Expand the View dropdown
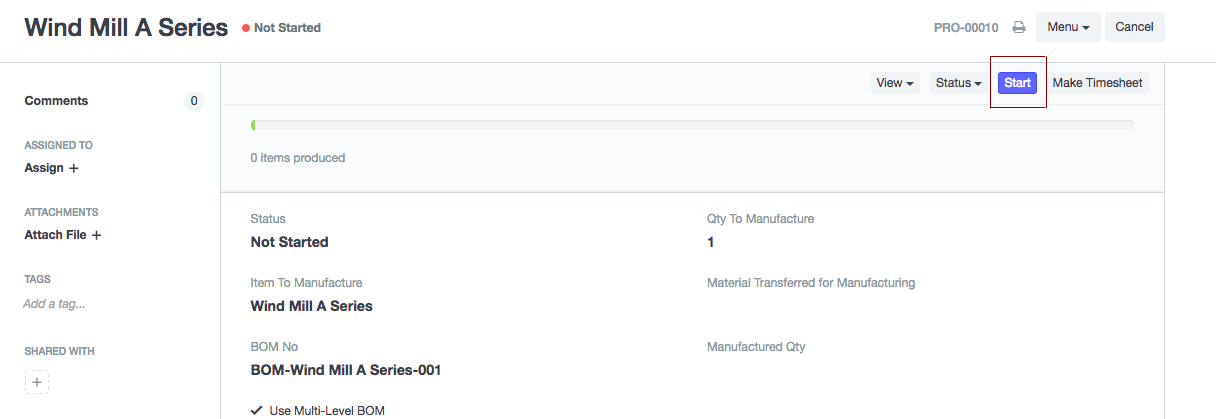Image resolution: width=1216 pixels, height=419 pixels. (895, 83)
